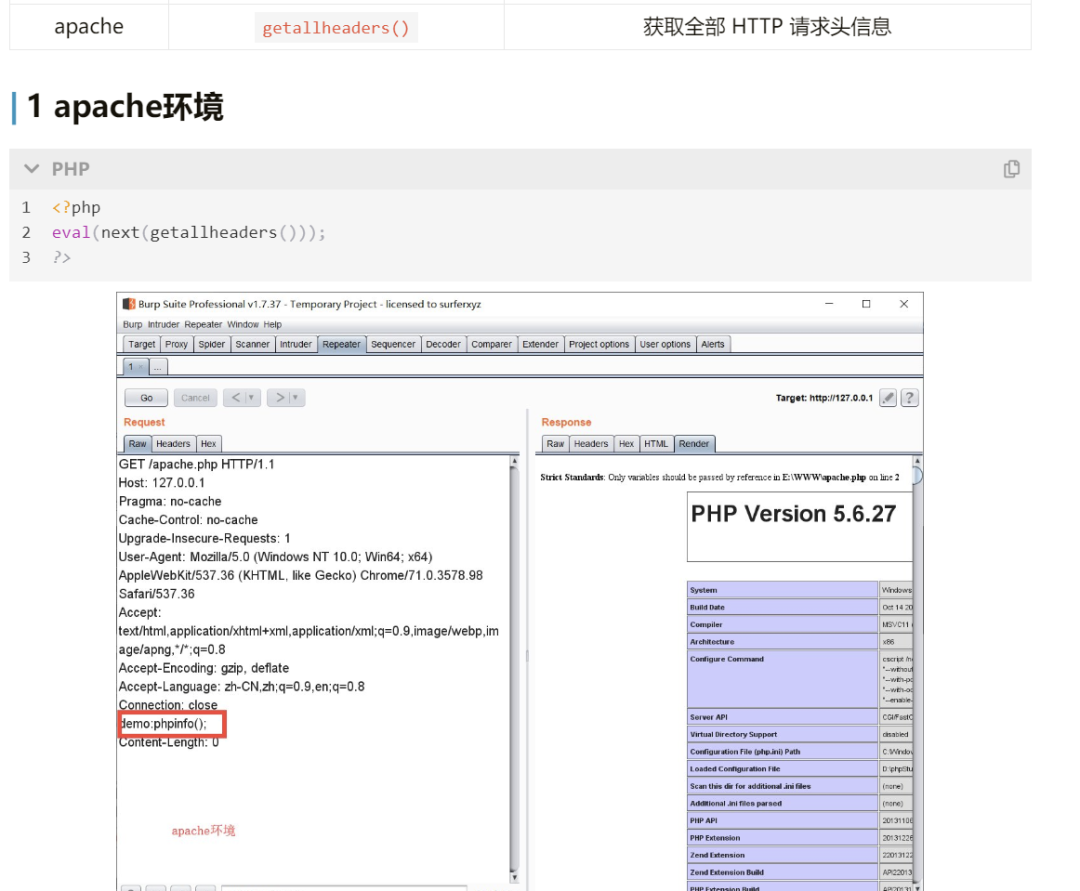The height and width of the screenshot is (891, 1080).
Task: Click the 'Server API' phpinfo row
Action: click(800, 717)
